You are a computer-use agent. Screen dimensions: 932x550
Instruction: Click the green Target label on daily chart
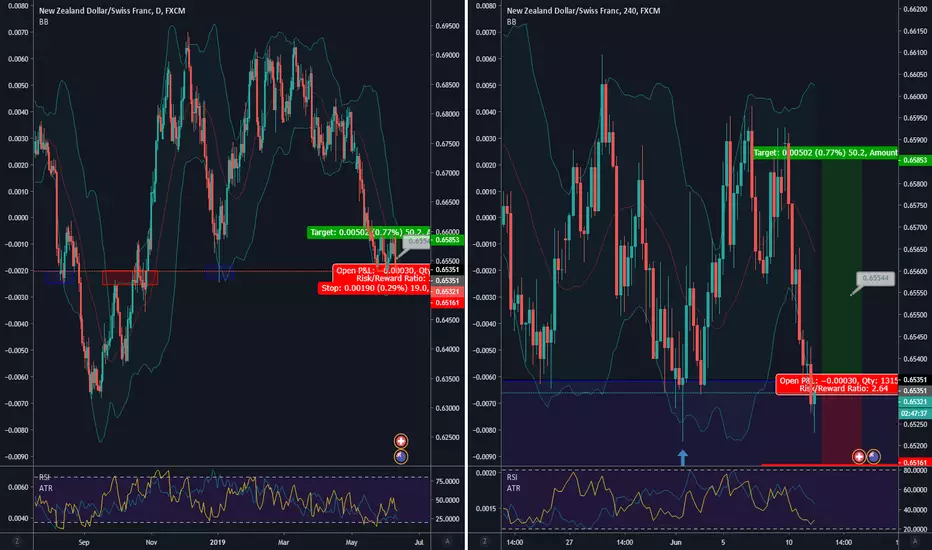click(369, 232)
